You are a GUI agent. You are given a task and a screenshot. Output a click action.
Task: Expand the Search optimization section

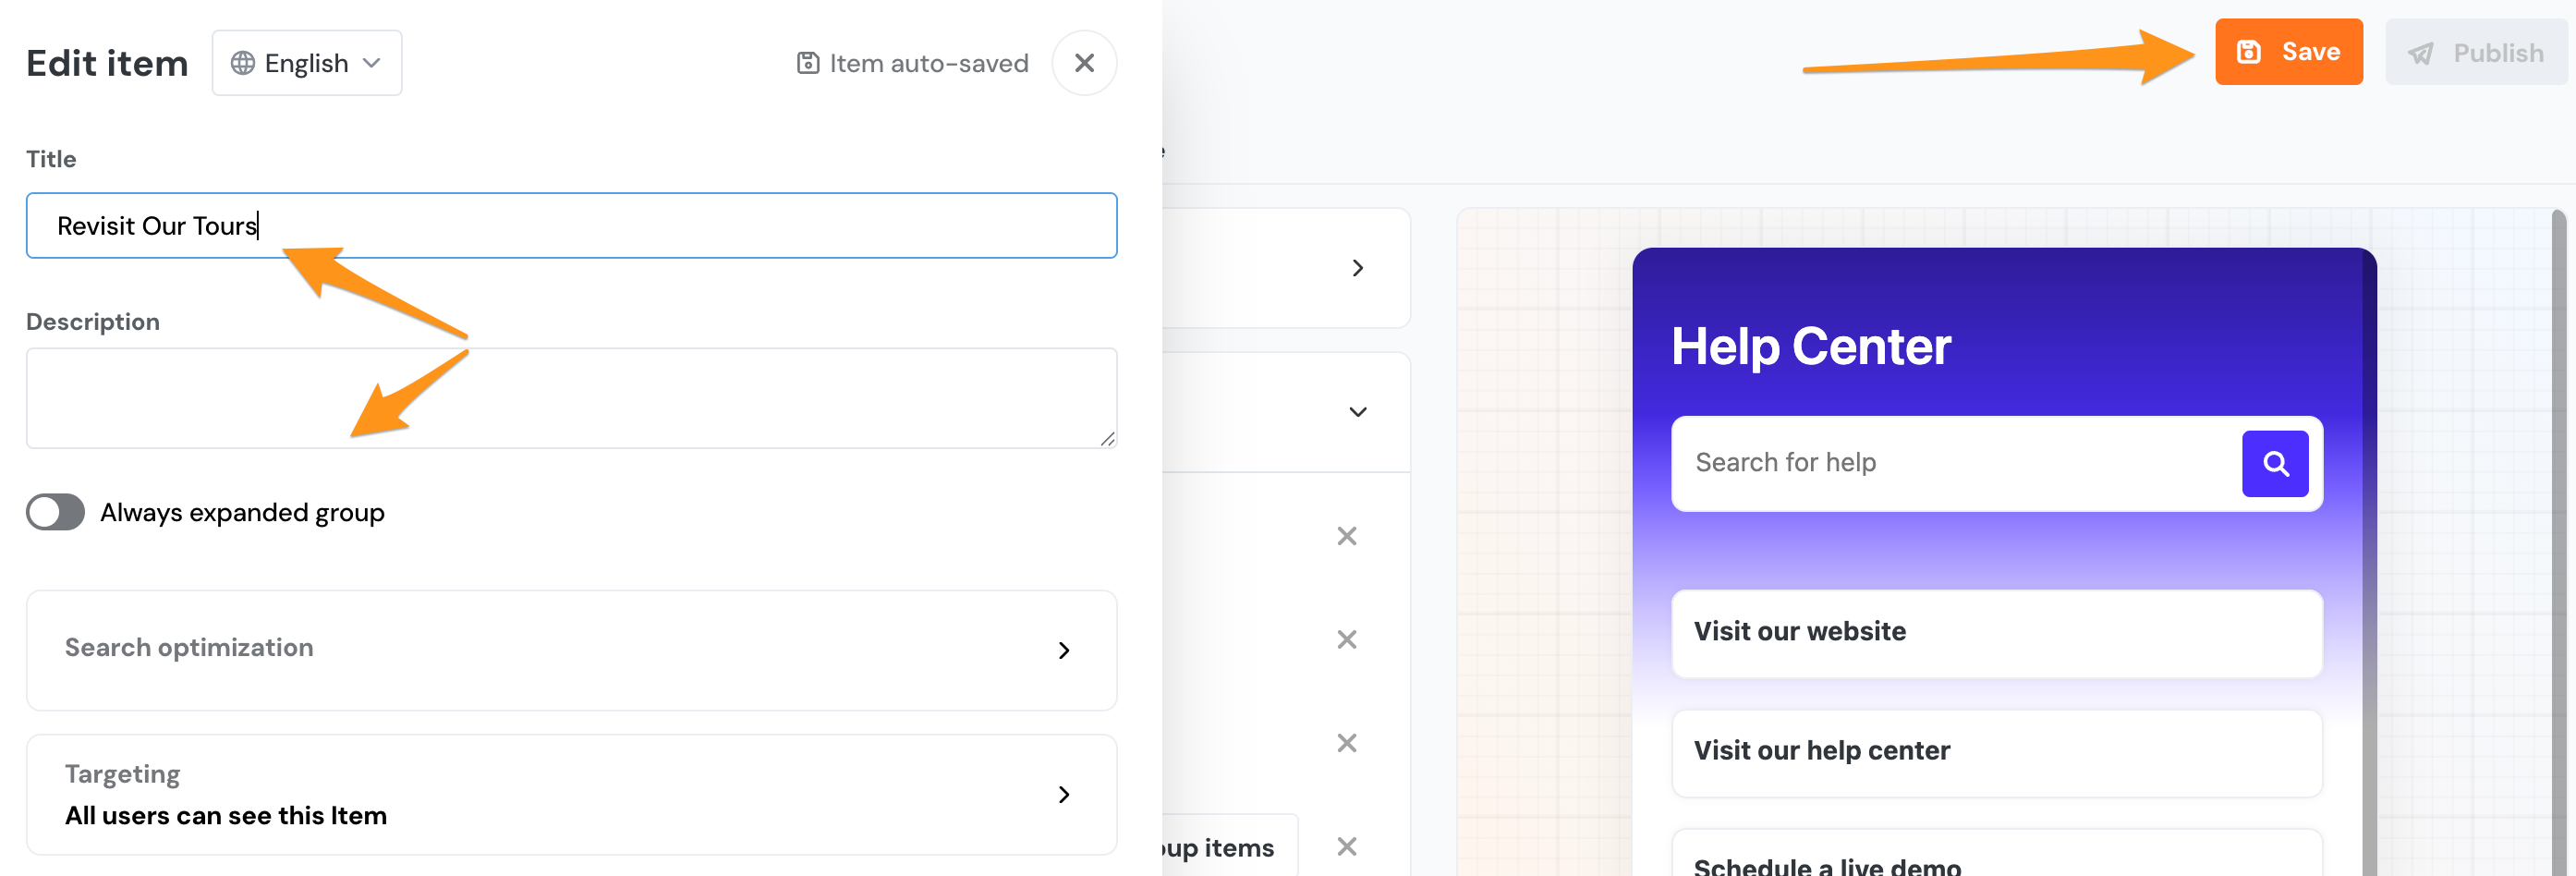point(1065,650)
